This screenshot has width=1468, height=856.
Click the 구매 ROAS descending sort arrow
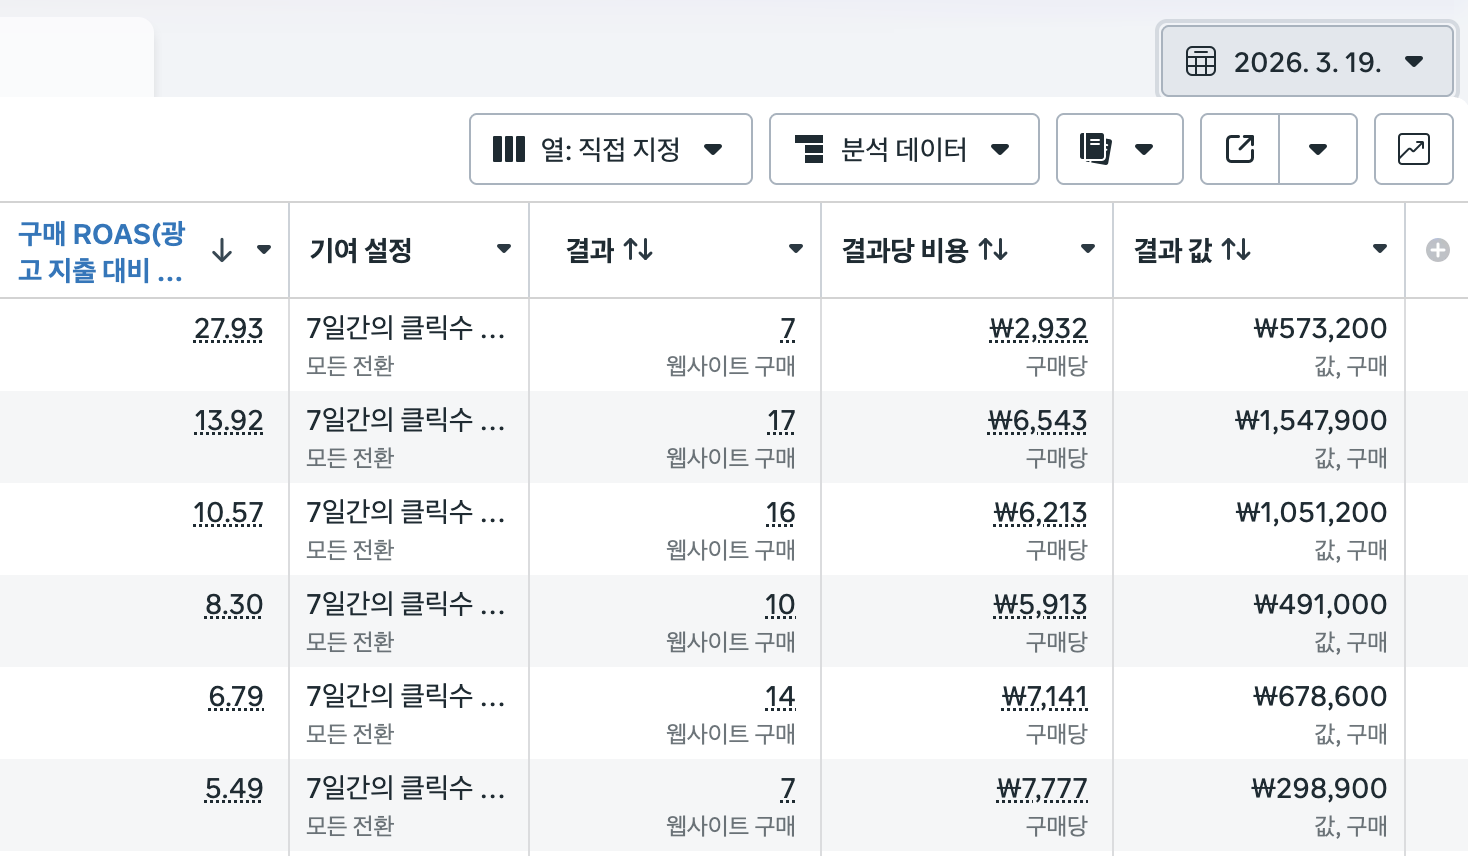pyautogui.click(x=222, y=250)
